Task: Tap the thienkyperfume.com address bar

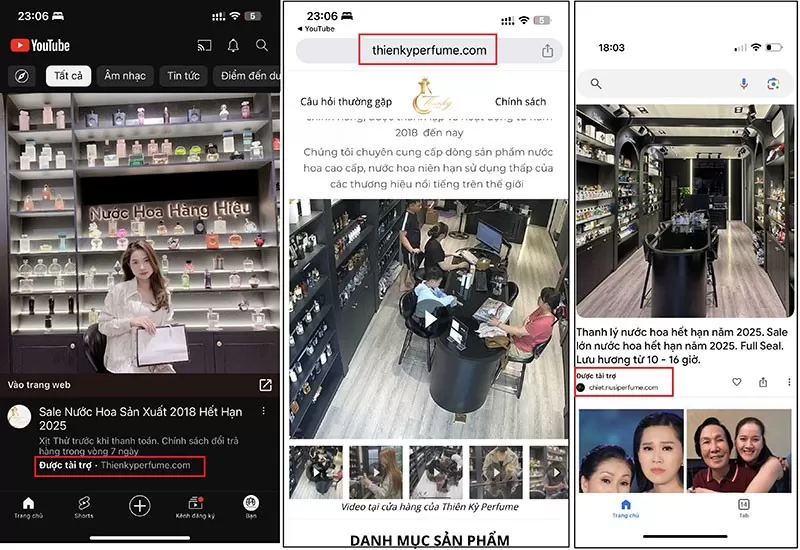Action: [429, 51]
